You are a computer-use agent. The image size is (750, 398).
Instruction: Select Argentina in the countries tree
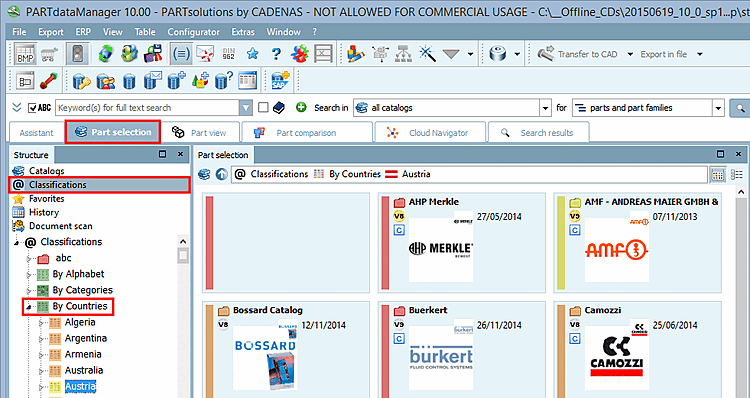click(86, 338)
